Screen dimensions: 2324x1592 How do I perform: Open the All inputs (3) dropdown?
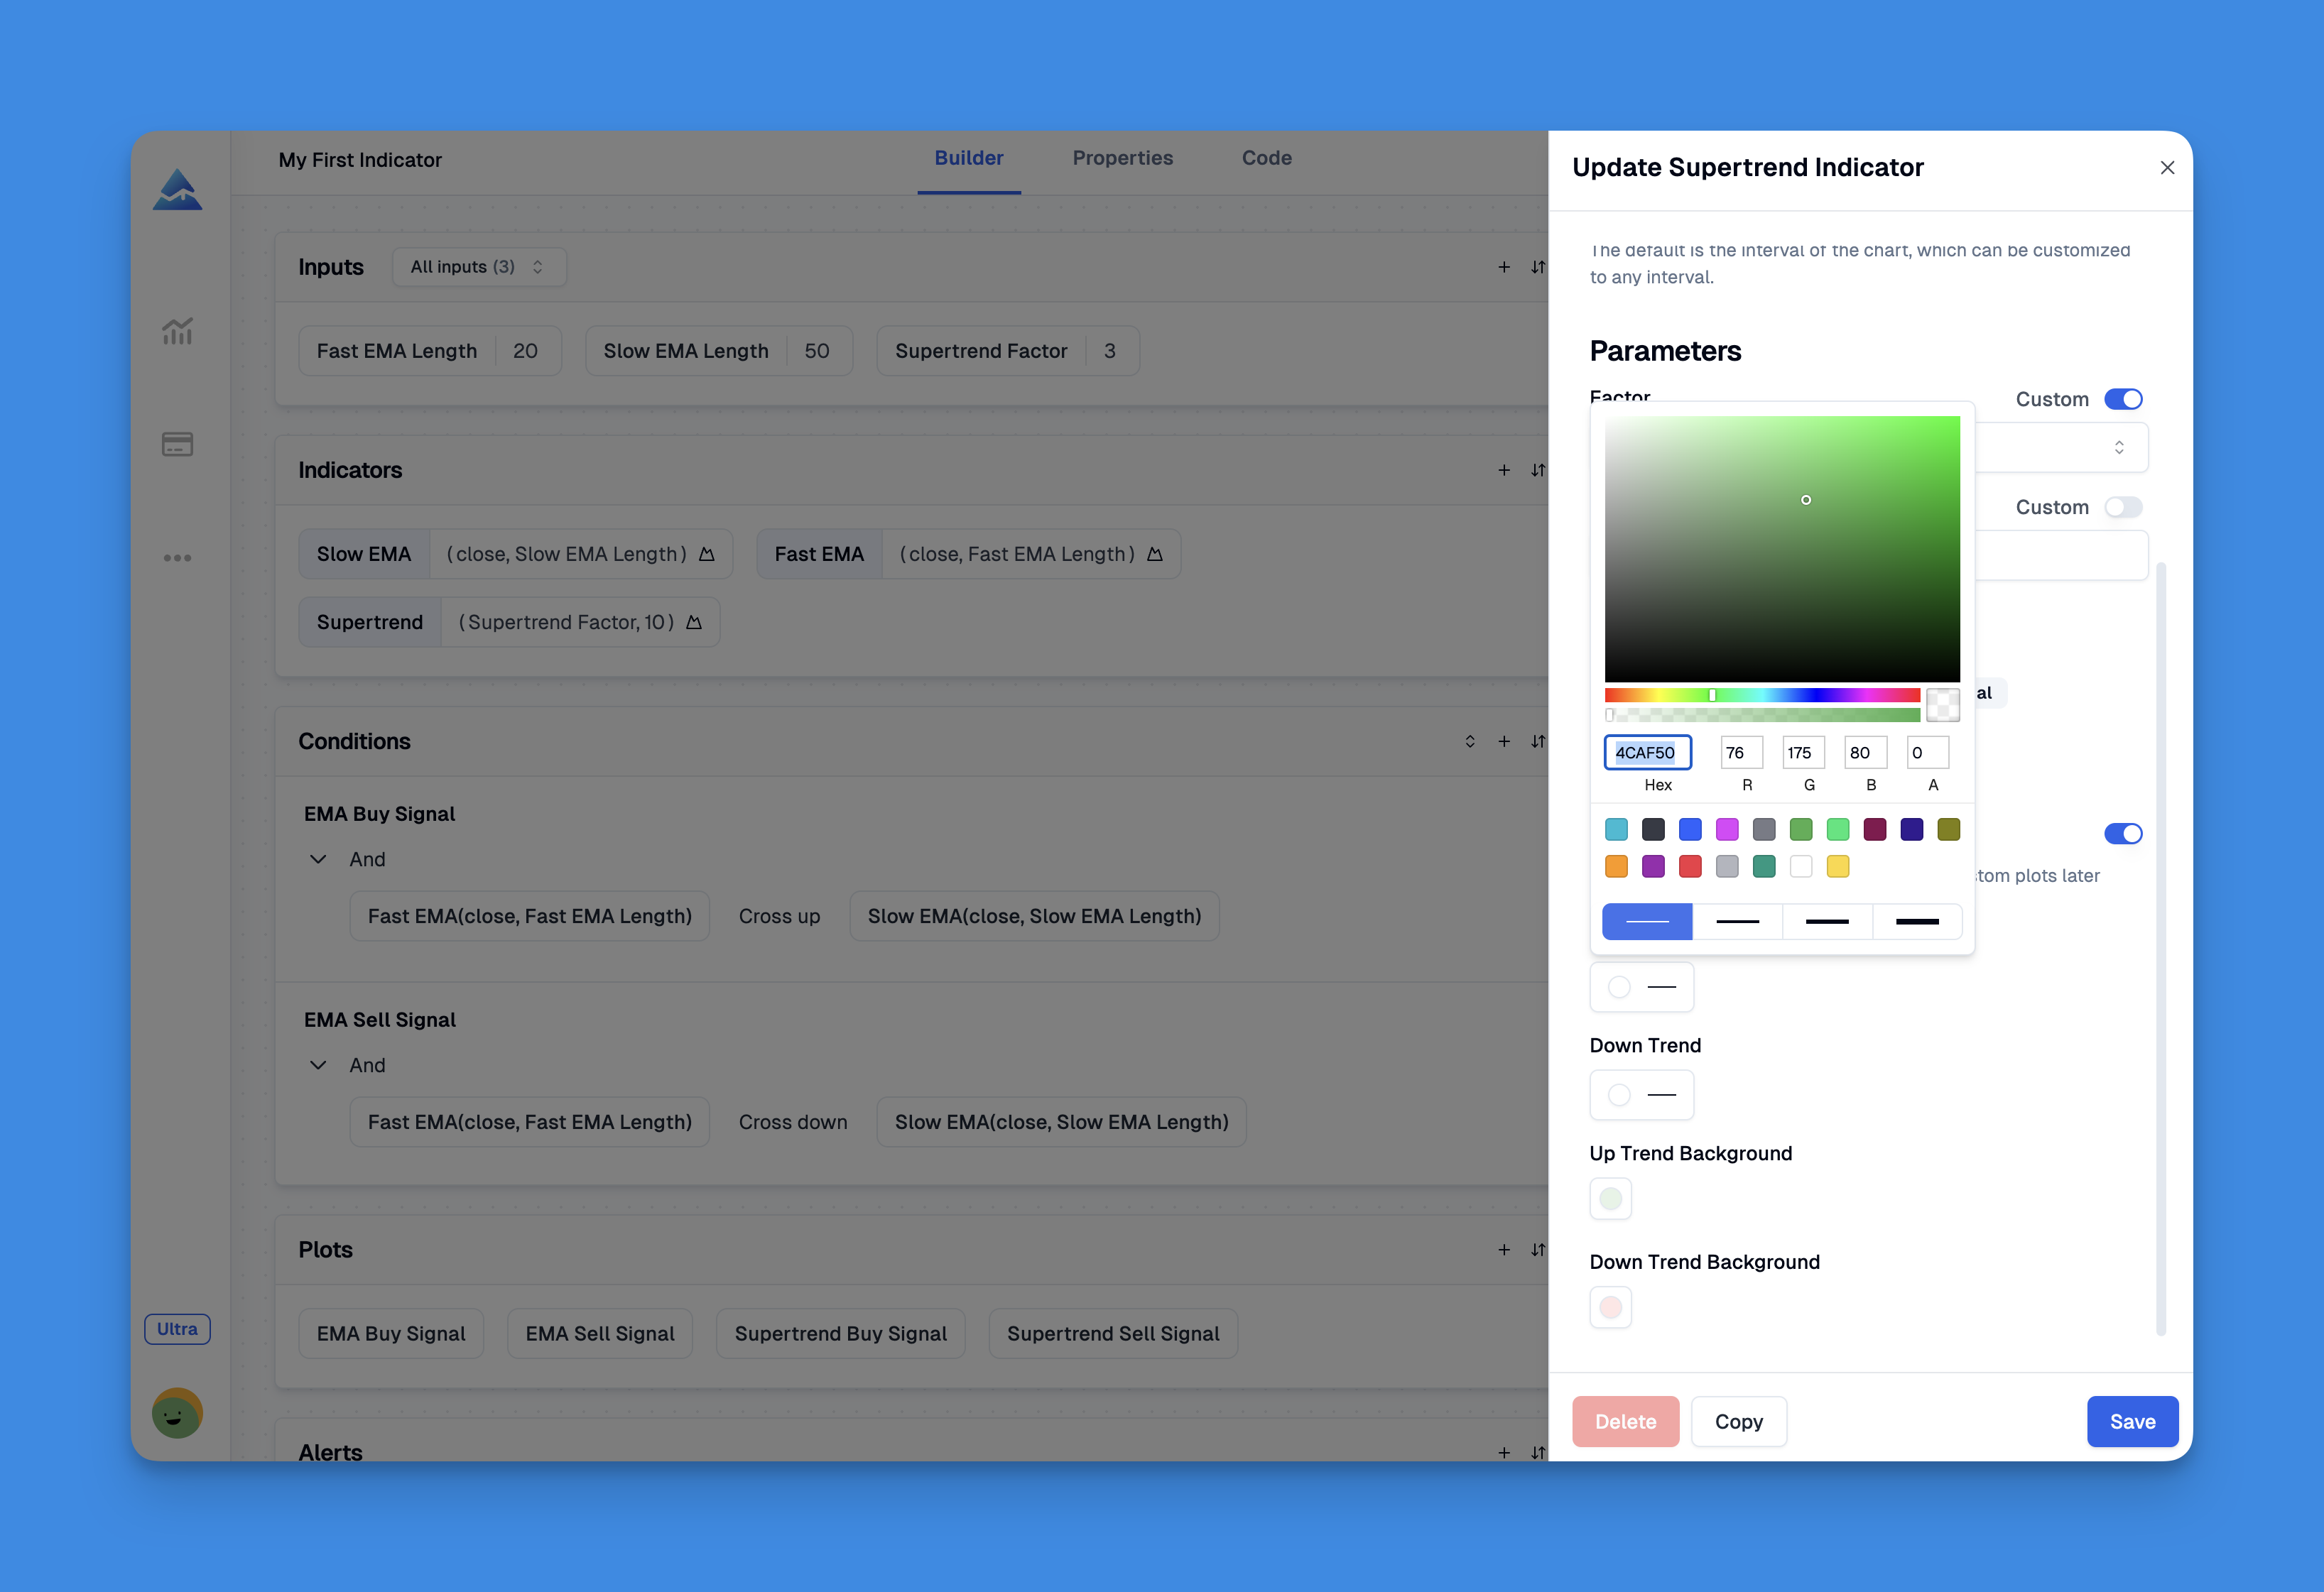[x=479, y=267]
